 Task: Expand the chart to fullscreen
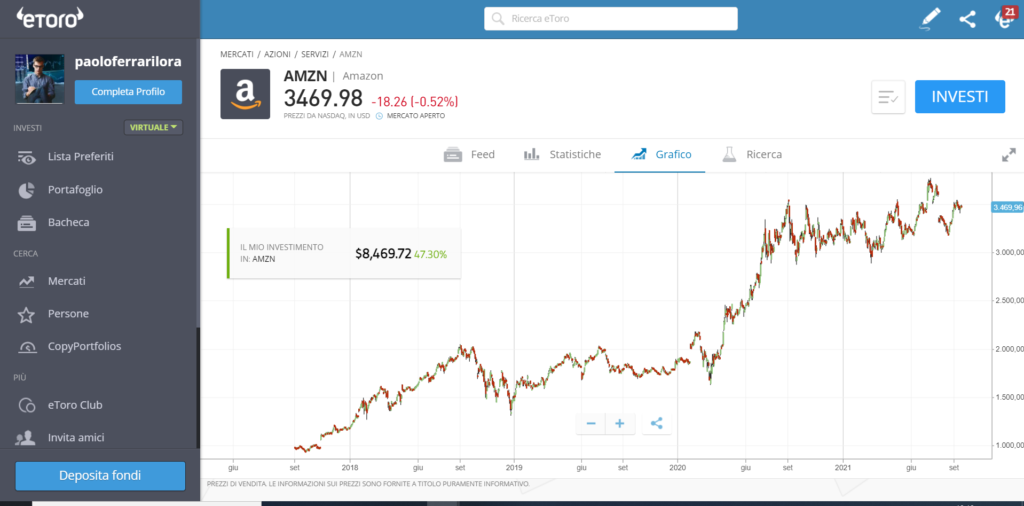[1009, 155]
